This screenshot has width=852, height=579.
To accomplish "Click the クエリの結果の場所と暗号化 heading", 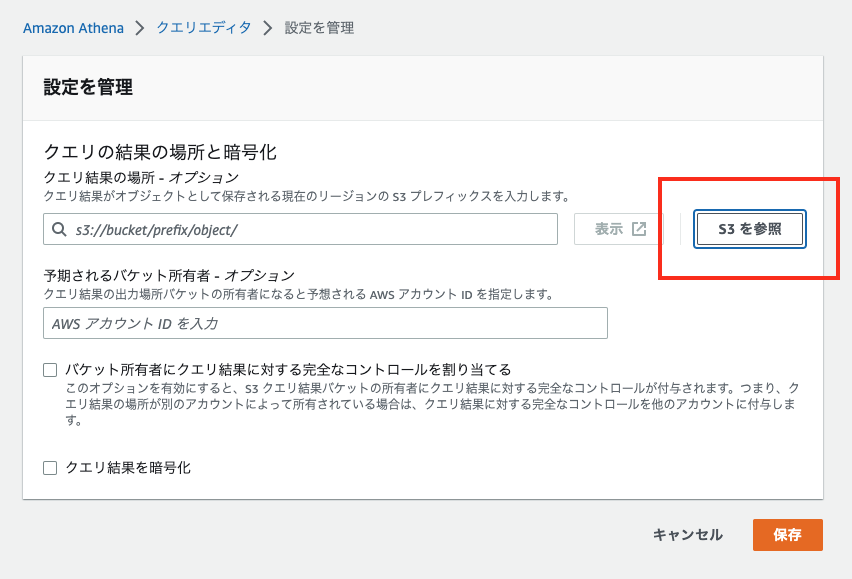I will tap(160, 152).
